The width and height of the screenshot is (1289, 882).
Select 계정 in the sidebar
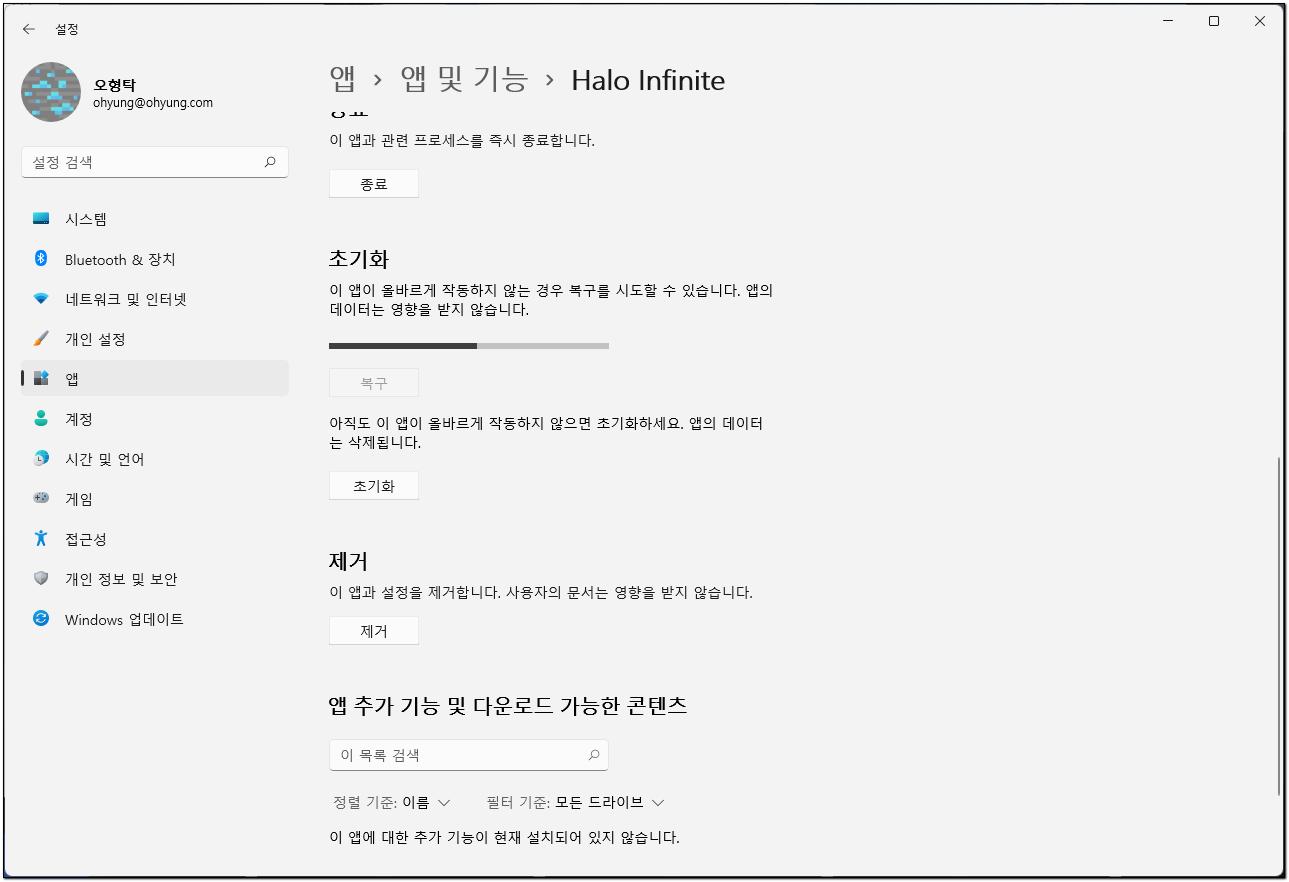(x=155, y=419)
